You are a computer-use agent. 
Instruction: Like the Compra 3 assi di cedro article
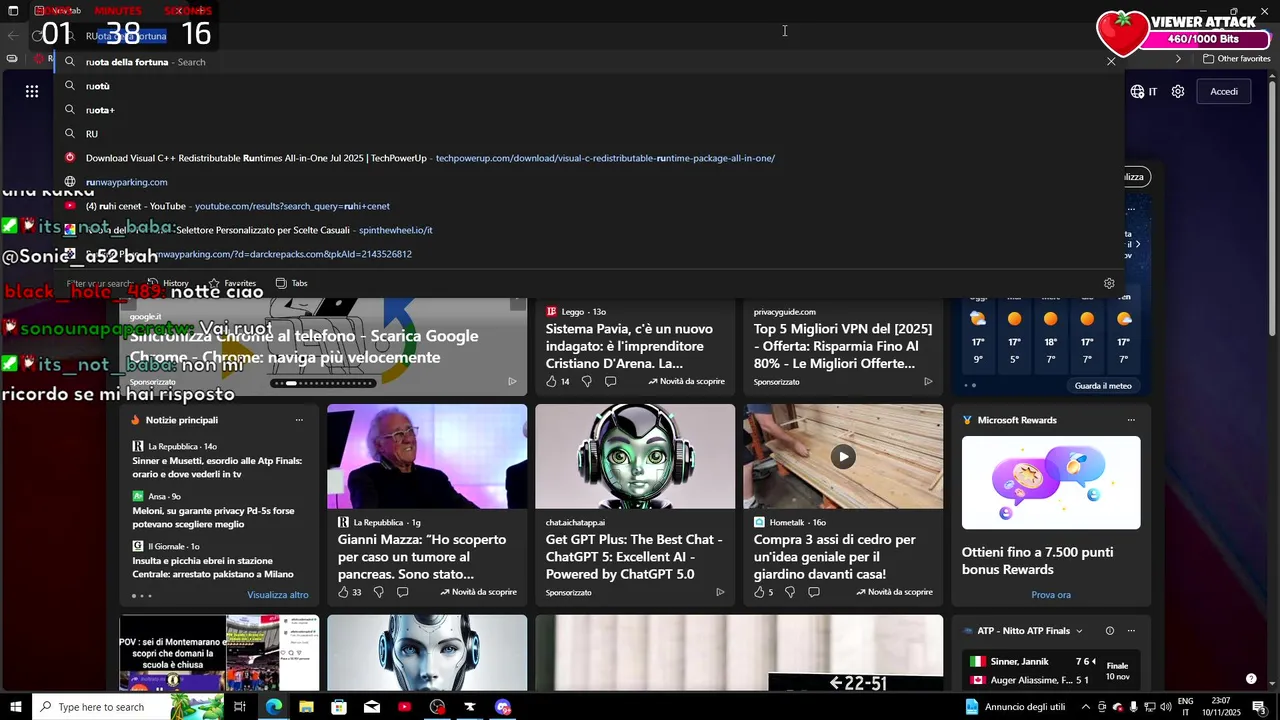point(761,592)
